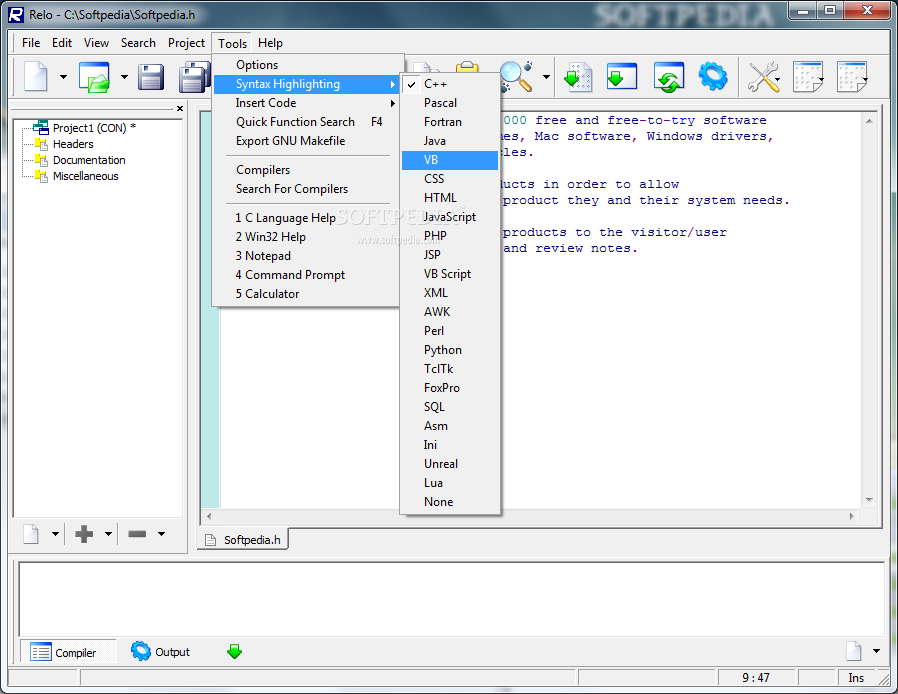This screenshot has width=898, height=694.
Task: Click the Rebuild green refresh arrows icon
Action: [x=669, y=77]
